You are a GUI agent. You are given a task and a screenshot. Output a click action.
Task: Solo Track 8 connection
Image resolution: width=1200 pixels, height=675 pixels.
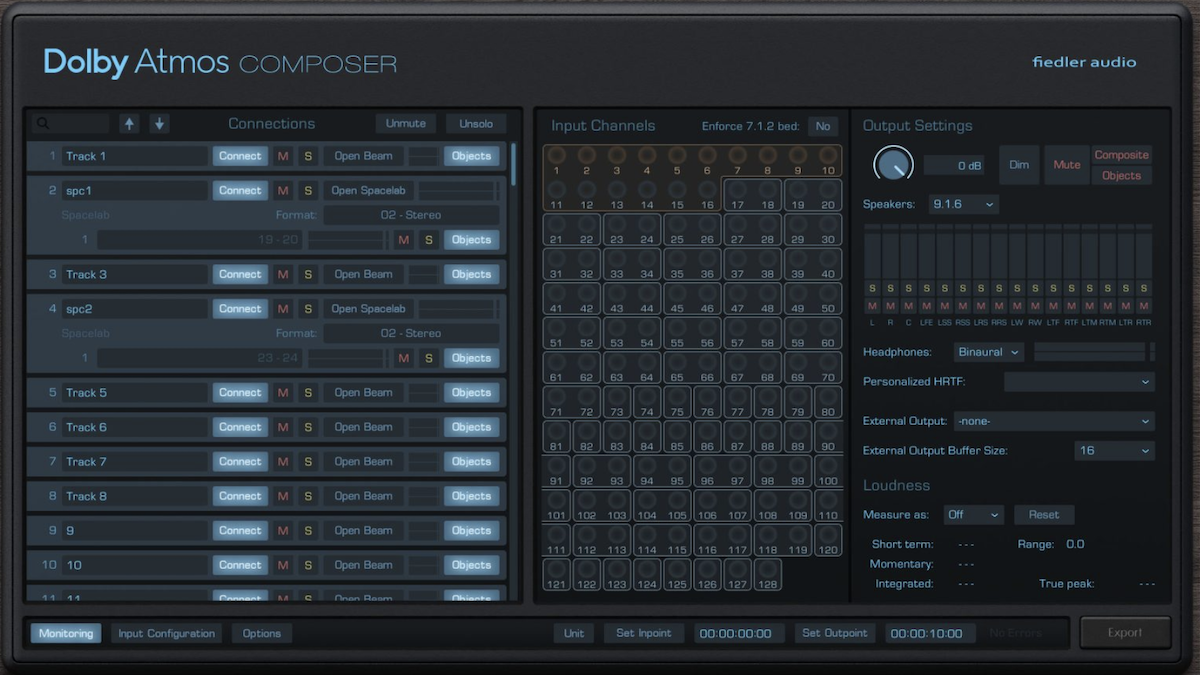(308, 496)
